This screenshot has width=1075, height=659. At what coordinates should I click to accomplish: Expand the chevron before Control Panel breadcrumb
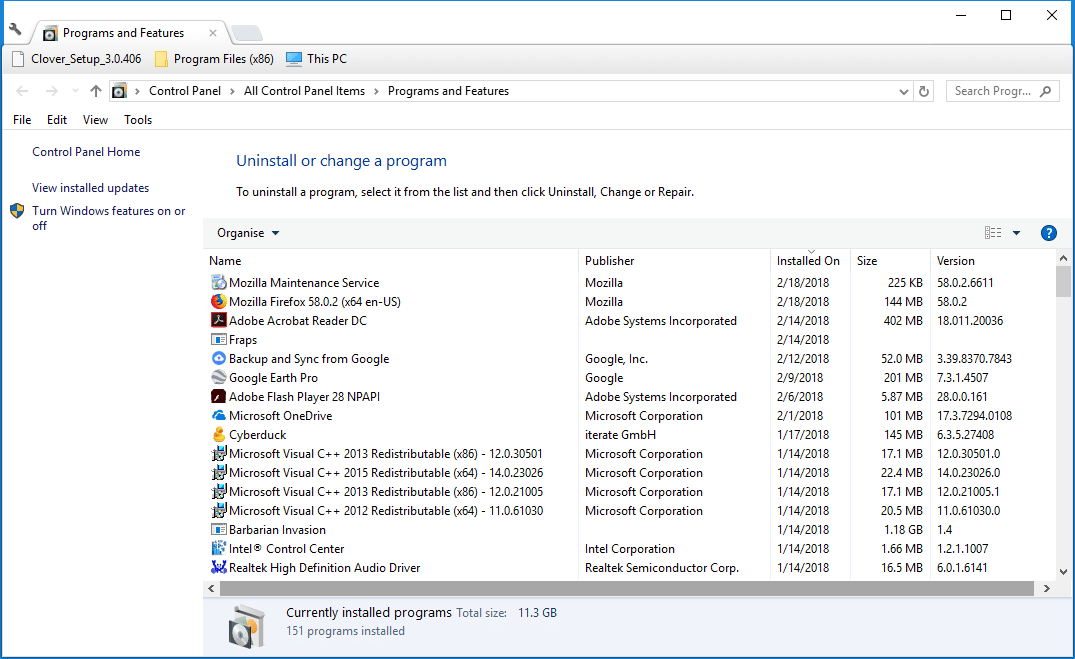138,91
